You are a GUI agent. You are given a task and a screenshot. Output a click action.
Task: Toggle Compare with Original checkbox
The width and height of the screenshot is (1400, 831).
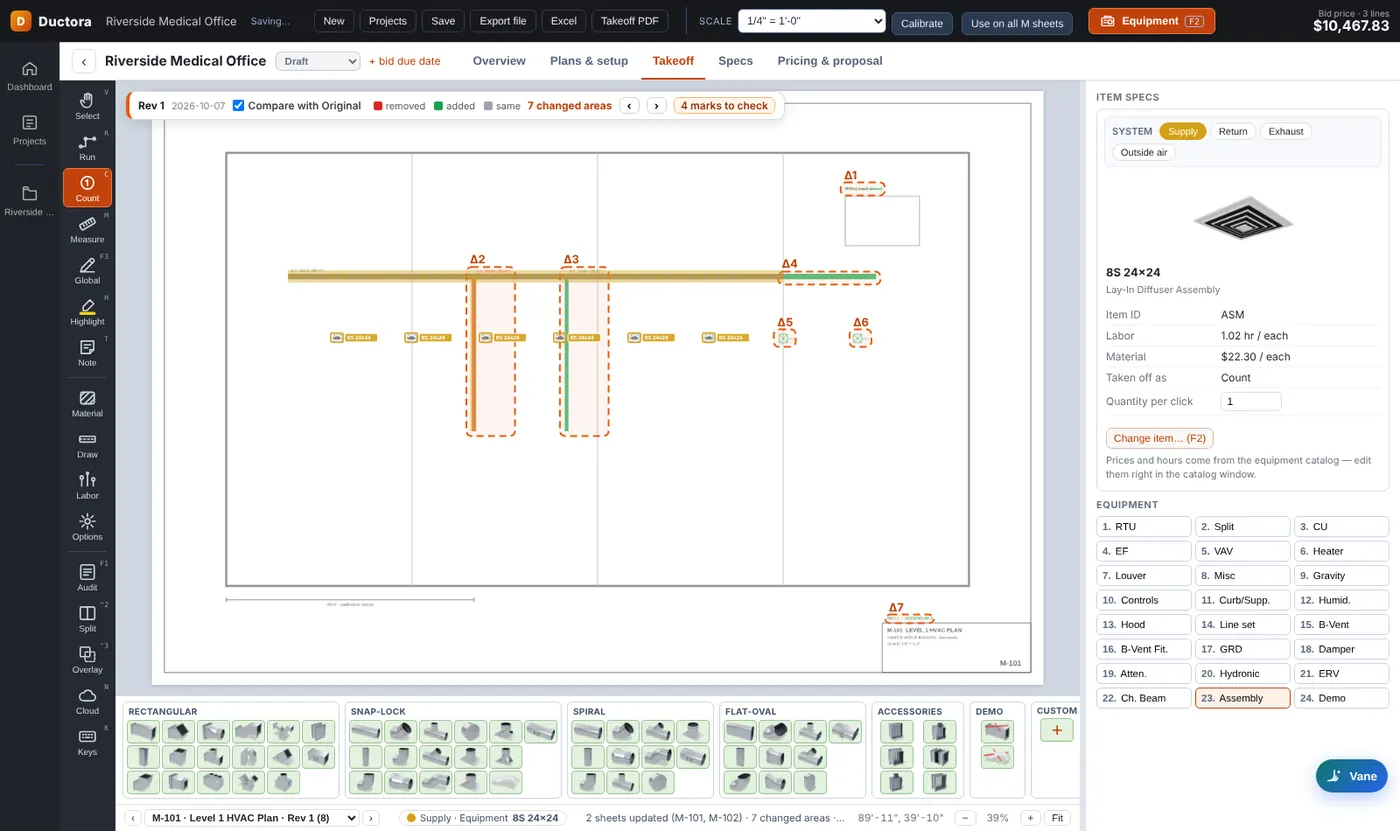(x=238, y=105)
